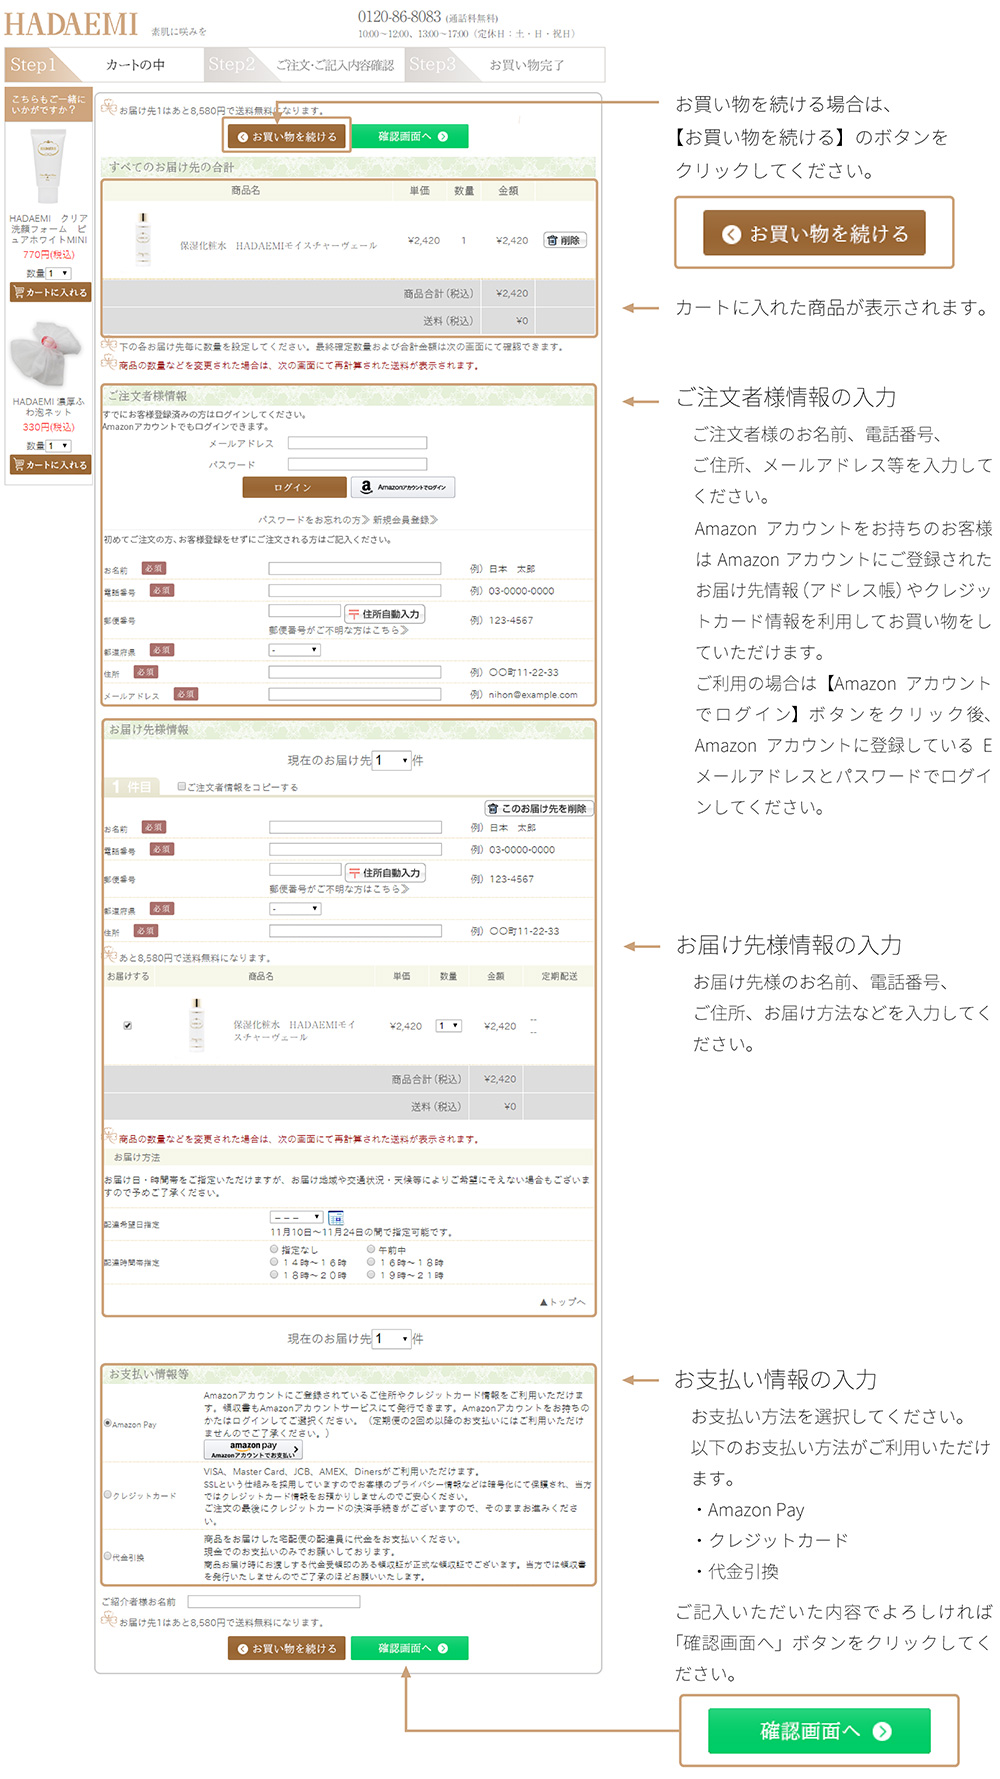
Task: Open prefecture dropdown in orderer information
Action: point(295,650)
